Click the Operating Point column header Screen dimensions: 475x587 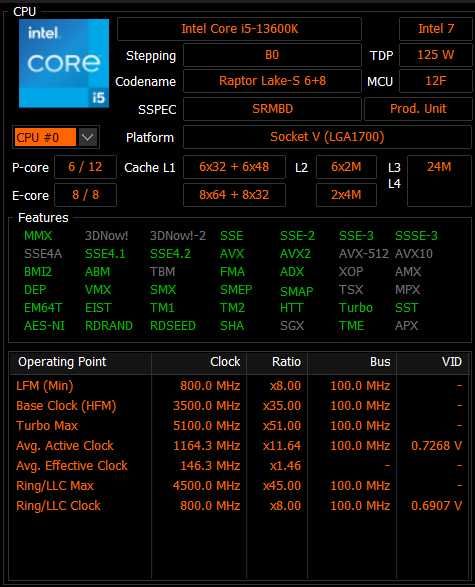point(80,362)
